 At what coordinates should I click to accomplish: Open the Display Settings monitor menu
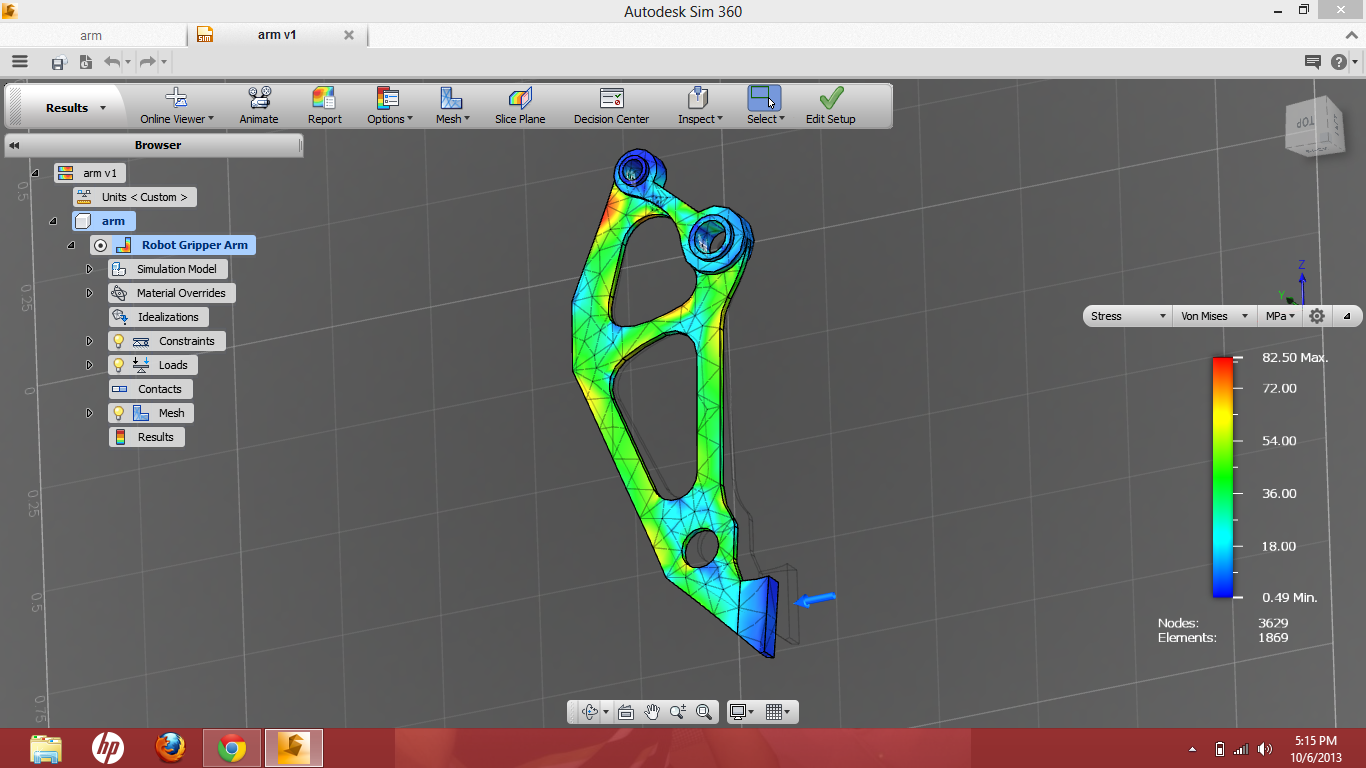pos(742,712)
